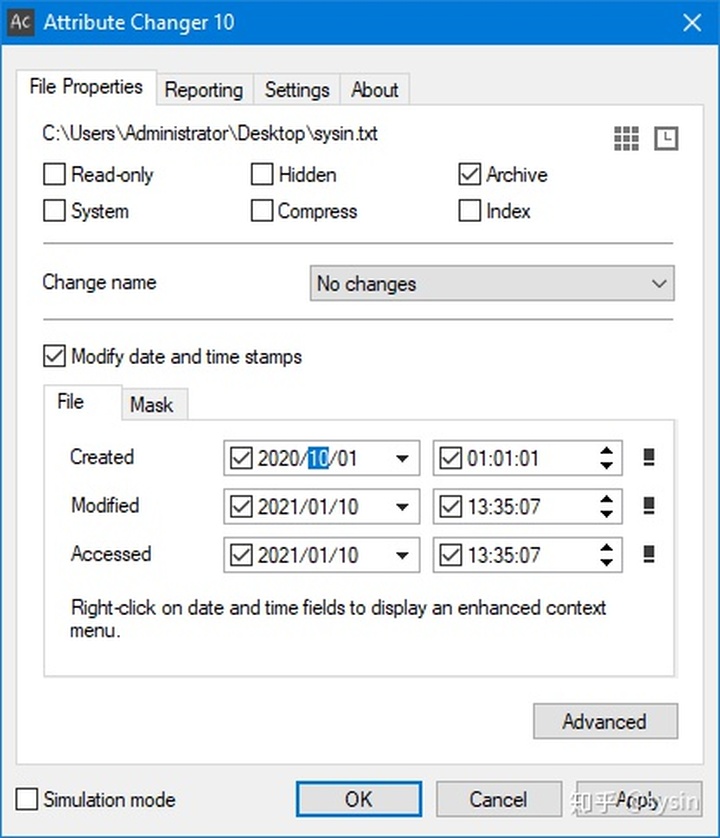Enable the Index attribute

[469, 211]
